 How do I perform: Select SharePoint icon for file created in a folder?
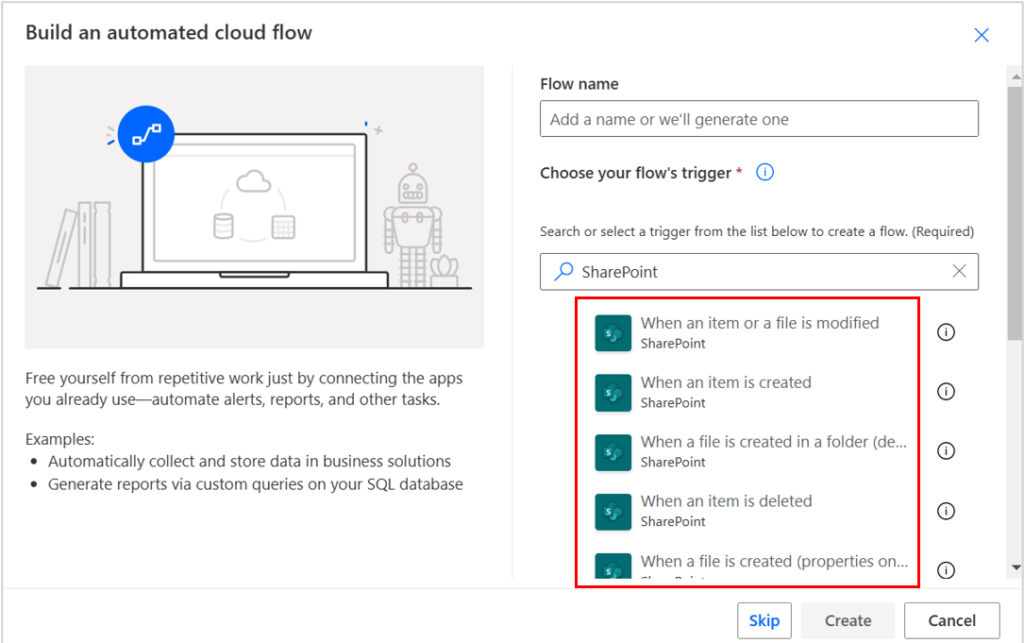[x=613, y=452]
